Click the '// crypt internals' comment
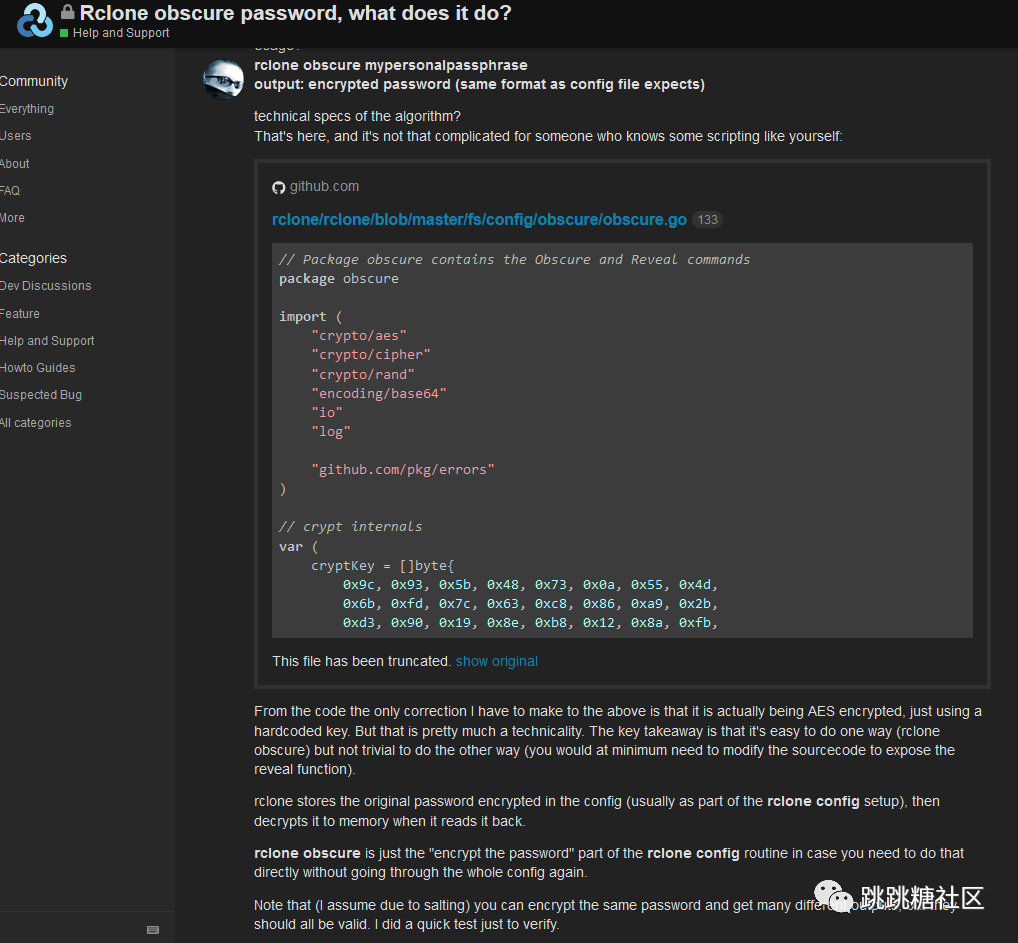This screenshot has width=1018, height=943. pyautogui.click(x=351, y=527)
